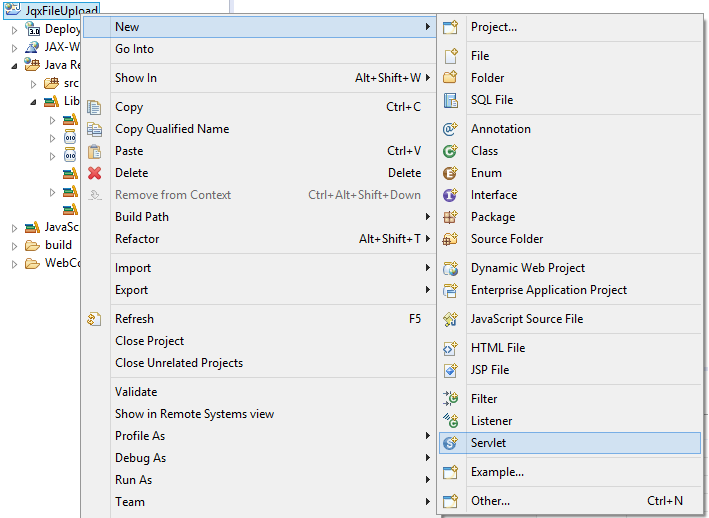The width and height of the screenshot is (709, 518).
Task: Click the Servlet icon in New submenu
Action: 450,443
